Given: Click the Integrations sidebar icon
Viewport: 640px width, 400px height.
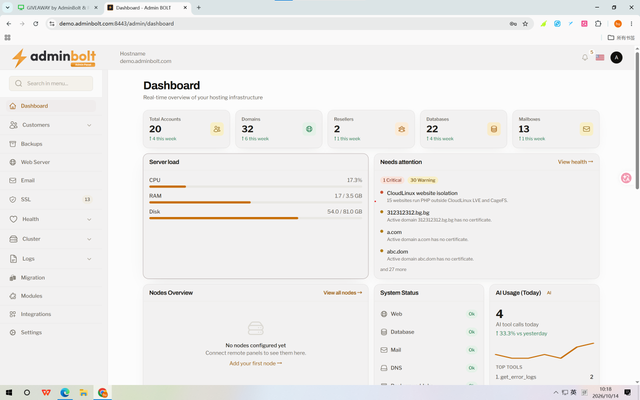Looking at the screenshot, I should click(13, 314).
